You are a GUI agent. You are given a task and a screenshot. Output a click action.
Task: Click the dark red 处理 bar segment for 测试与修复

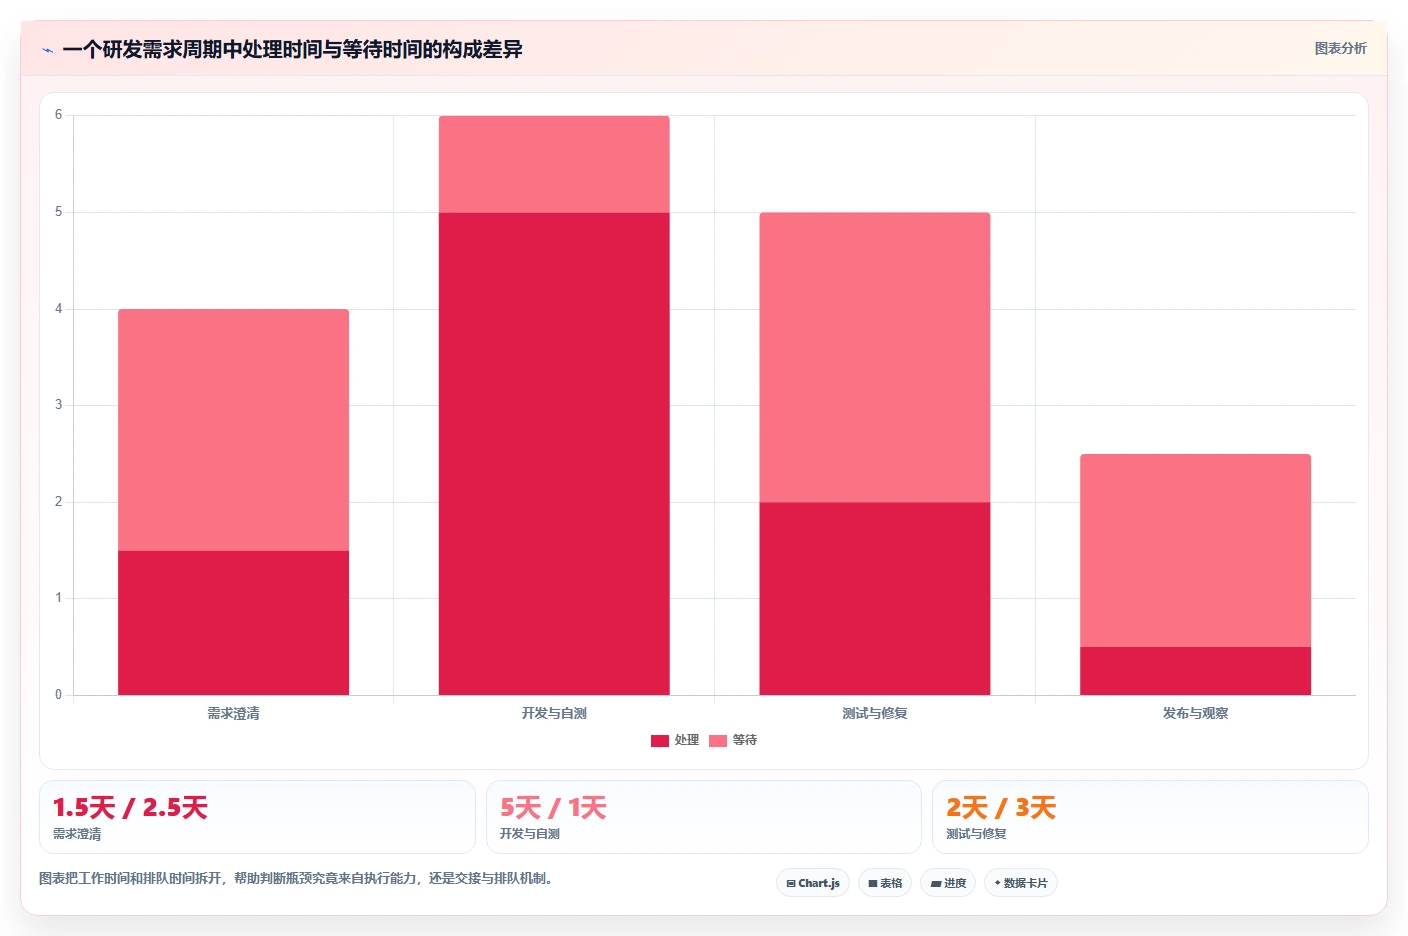[x=875, y=598]
